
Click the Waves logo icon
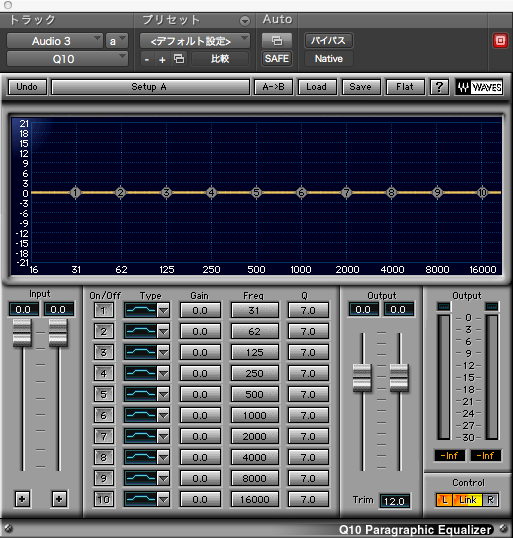480,87
